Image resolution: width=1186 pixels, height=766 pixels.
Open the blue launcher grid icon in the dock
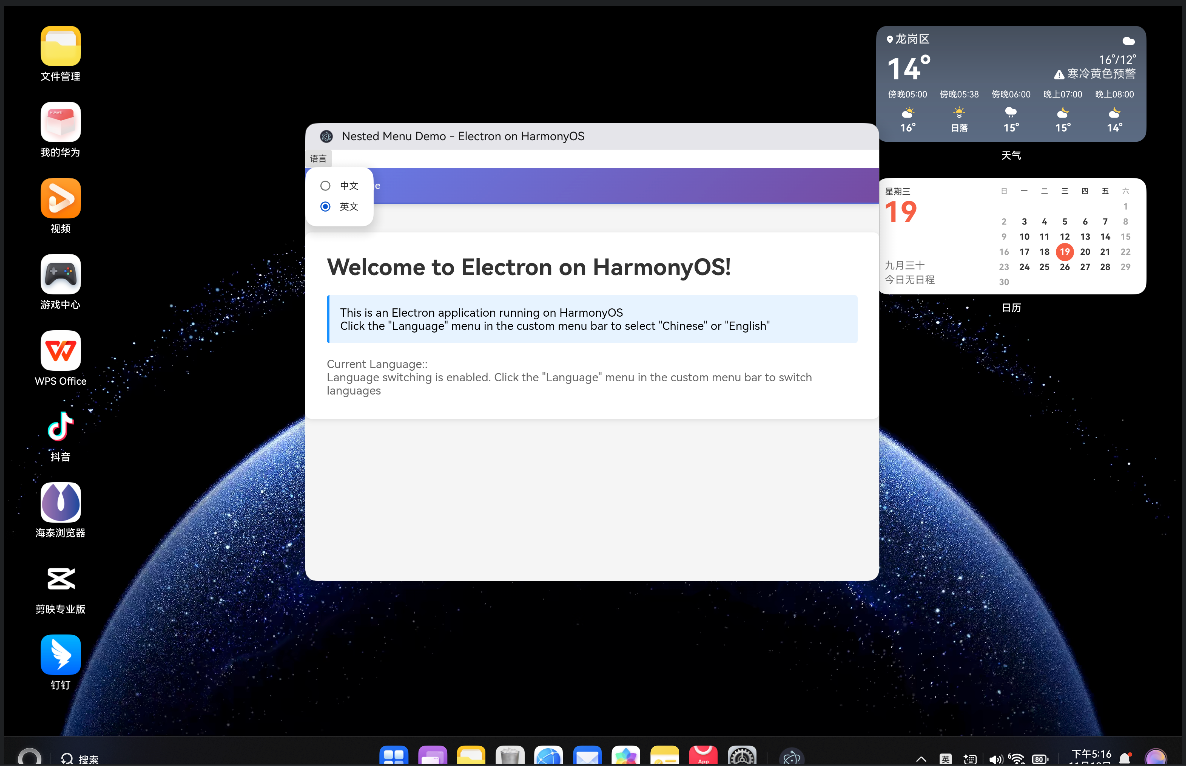pyautogui.click(x=393, y=755)
